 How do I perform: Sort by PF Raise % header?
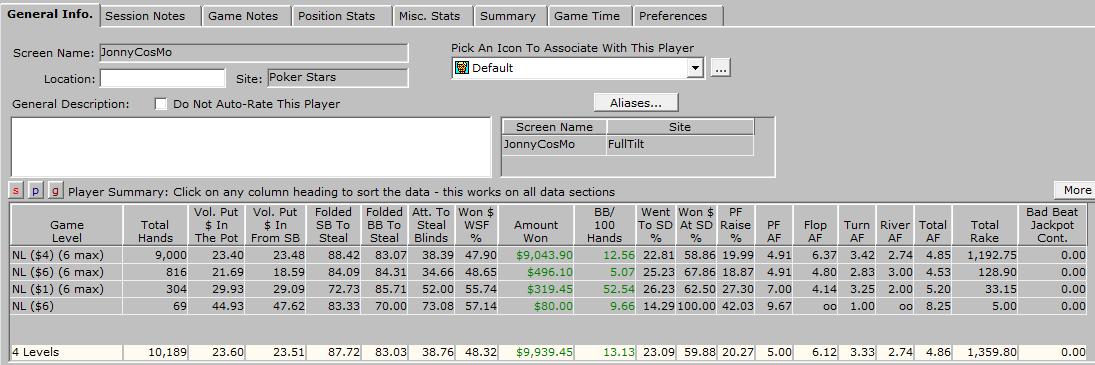coord(735,225)
